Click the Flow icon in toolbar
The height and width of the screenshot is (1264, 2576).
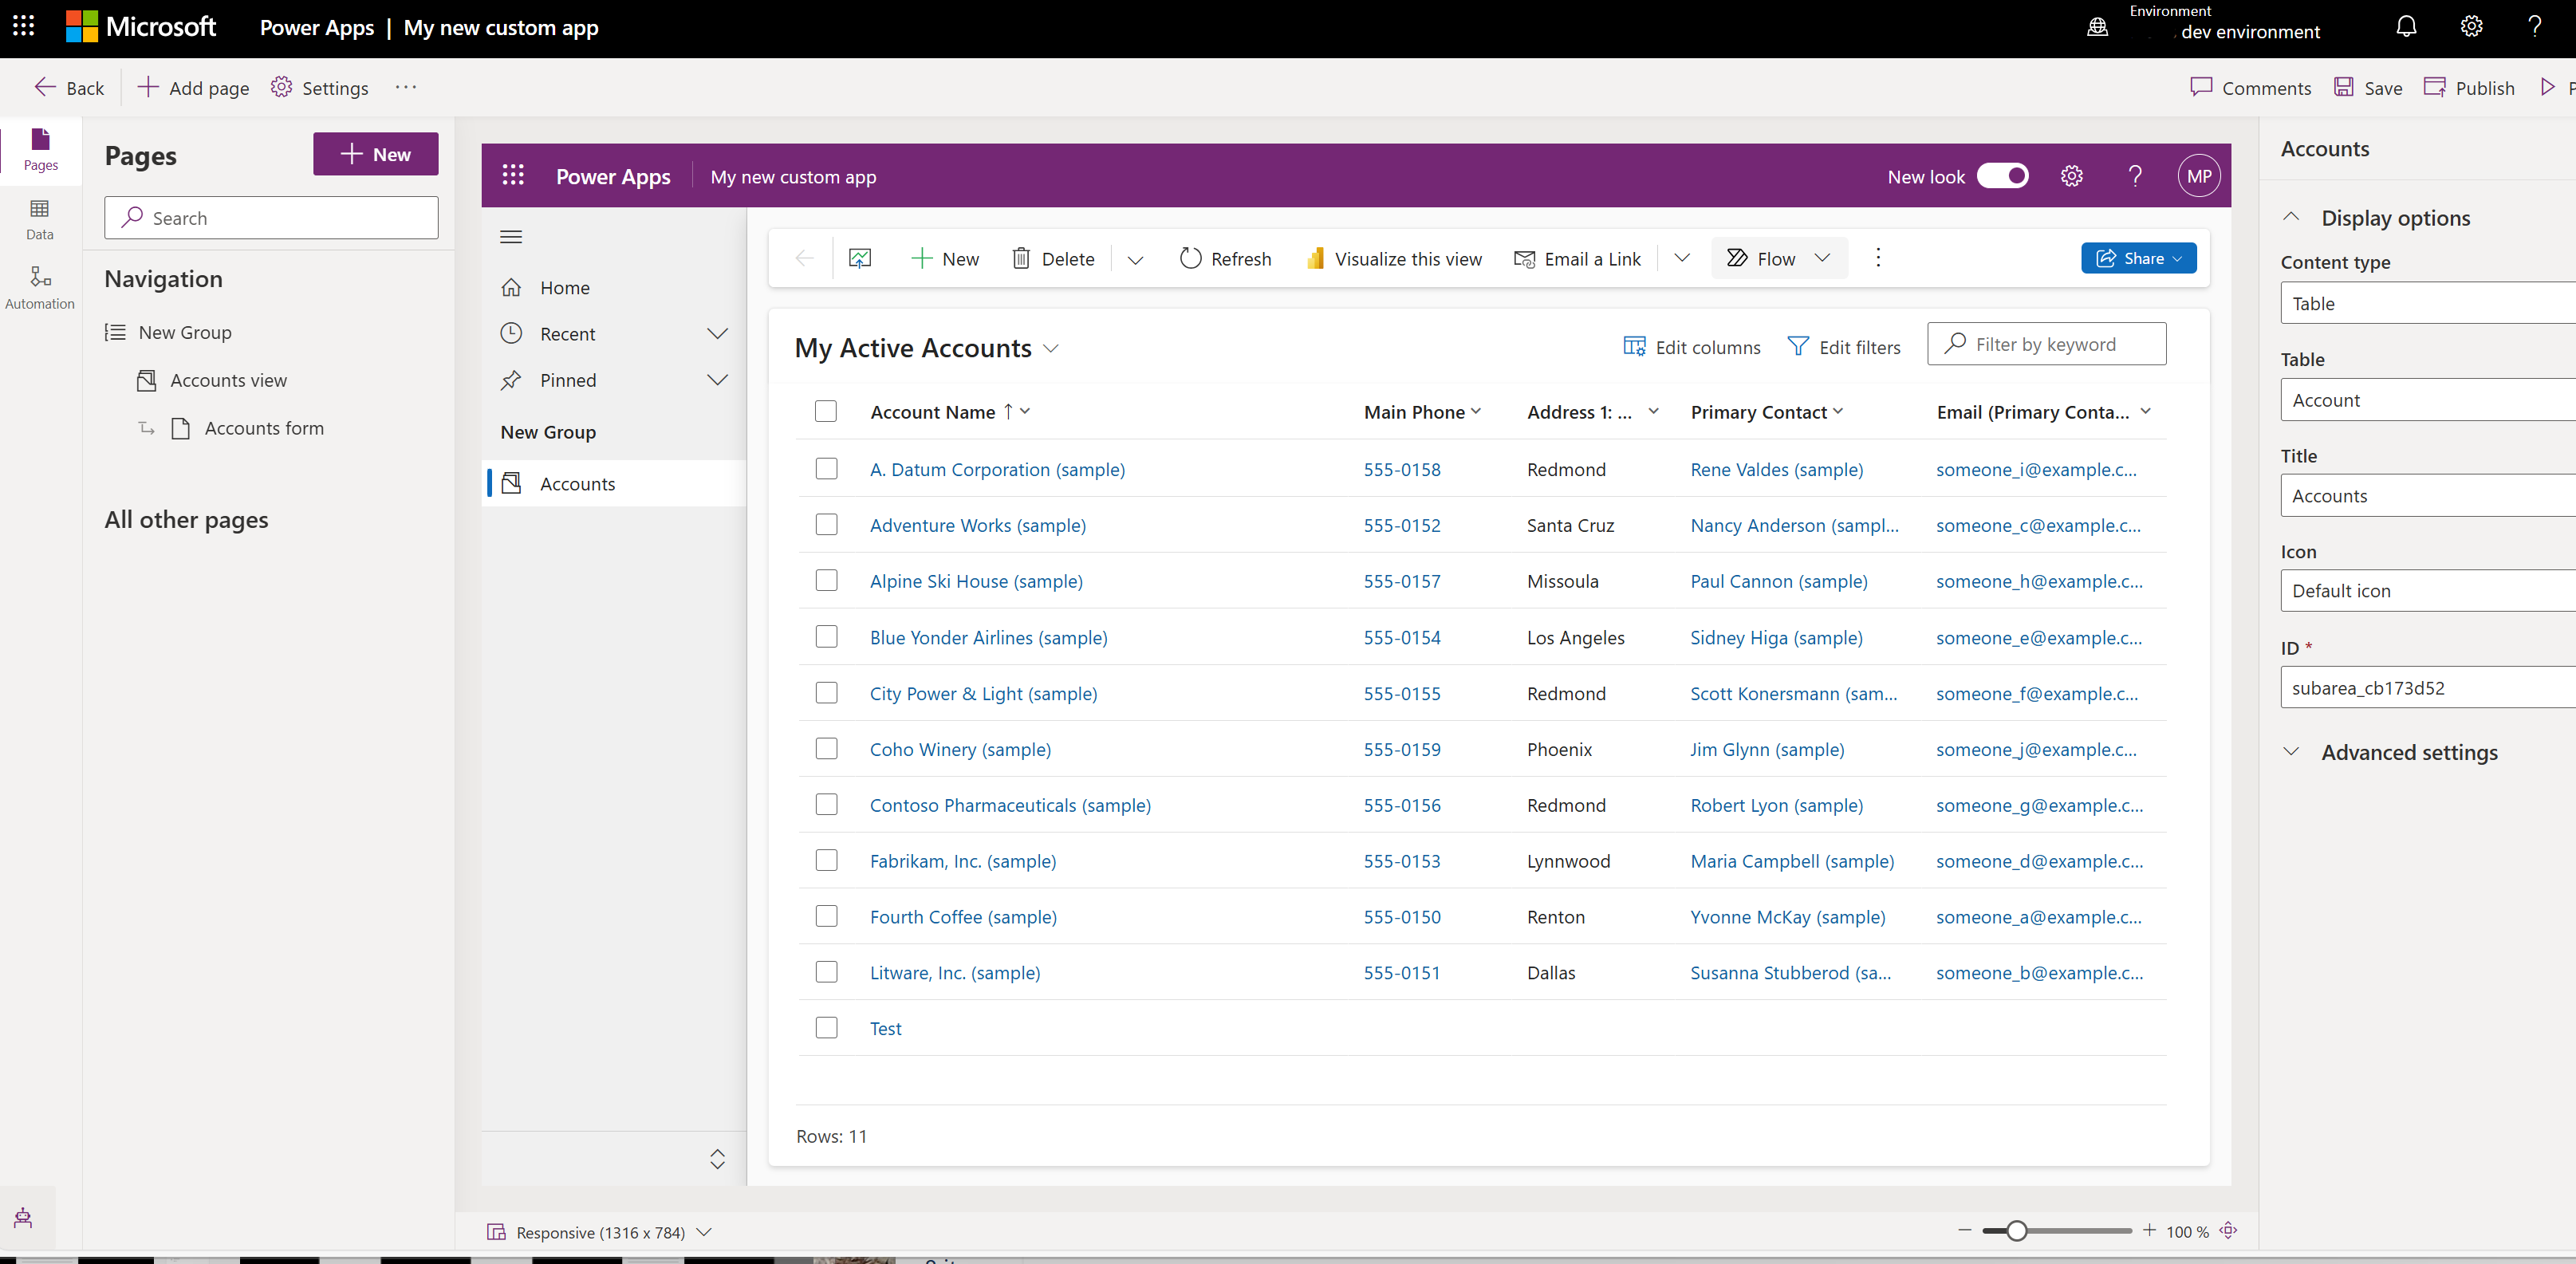(x=1738, y=257)
